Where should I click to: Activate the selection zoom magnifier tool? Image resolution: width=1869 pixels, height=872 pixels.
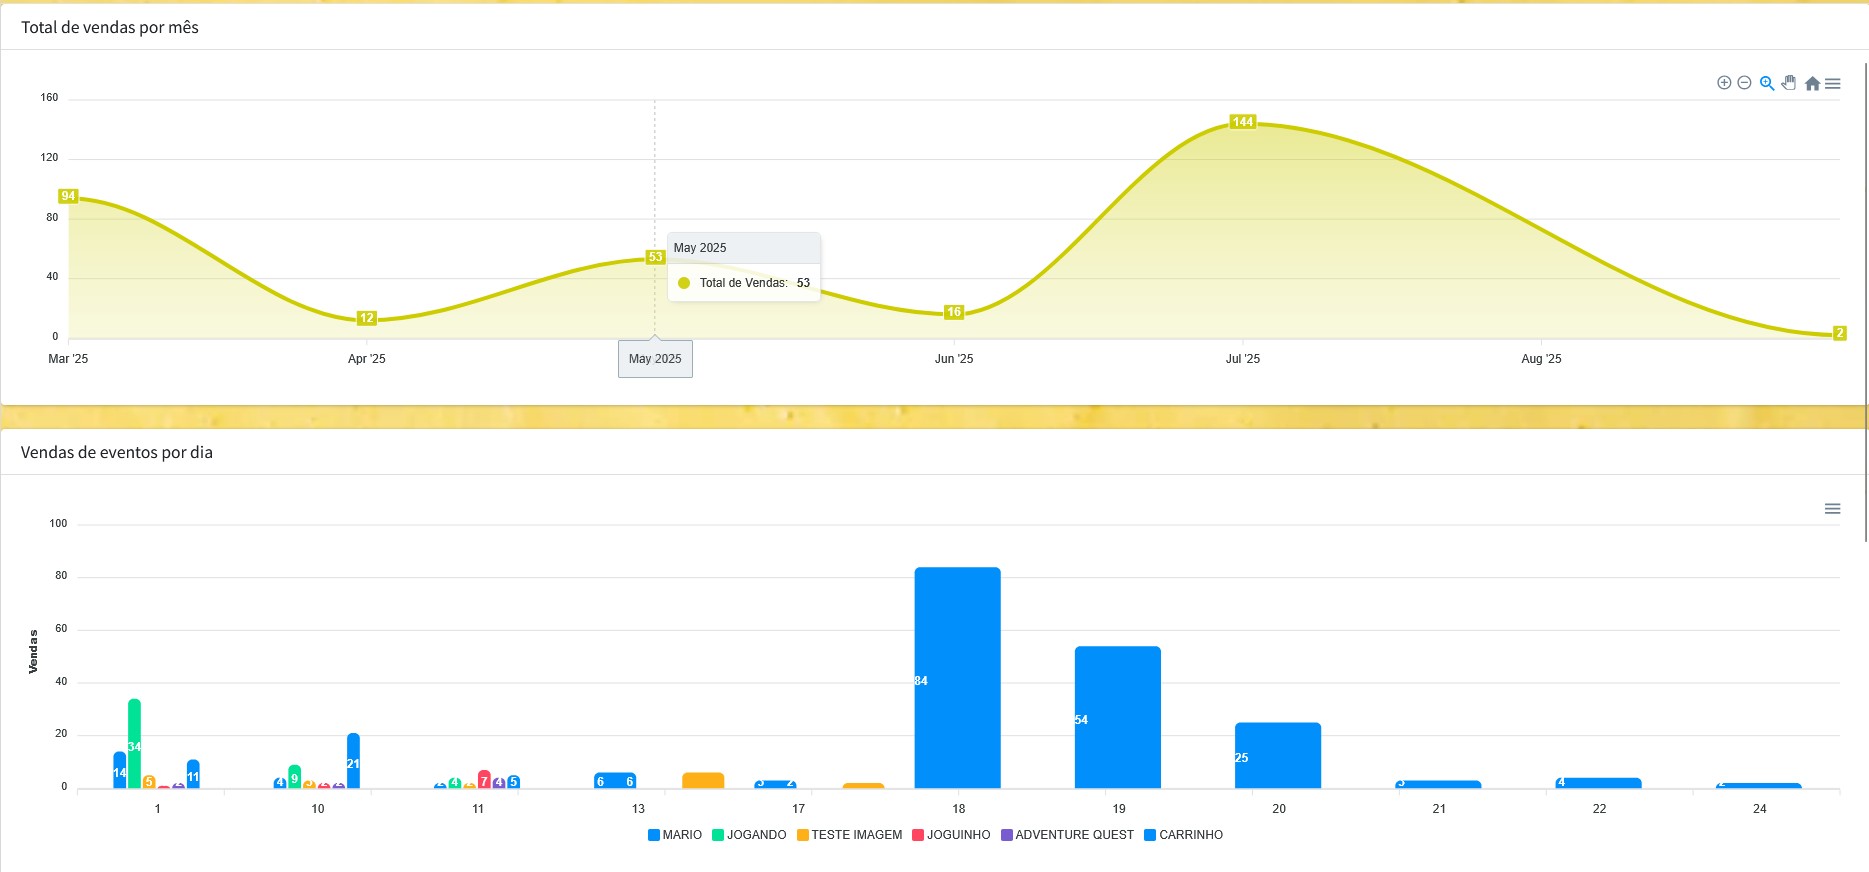pos(1767,83)
